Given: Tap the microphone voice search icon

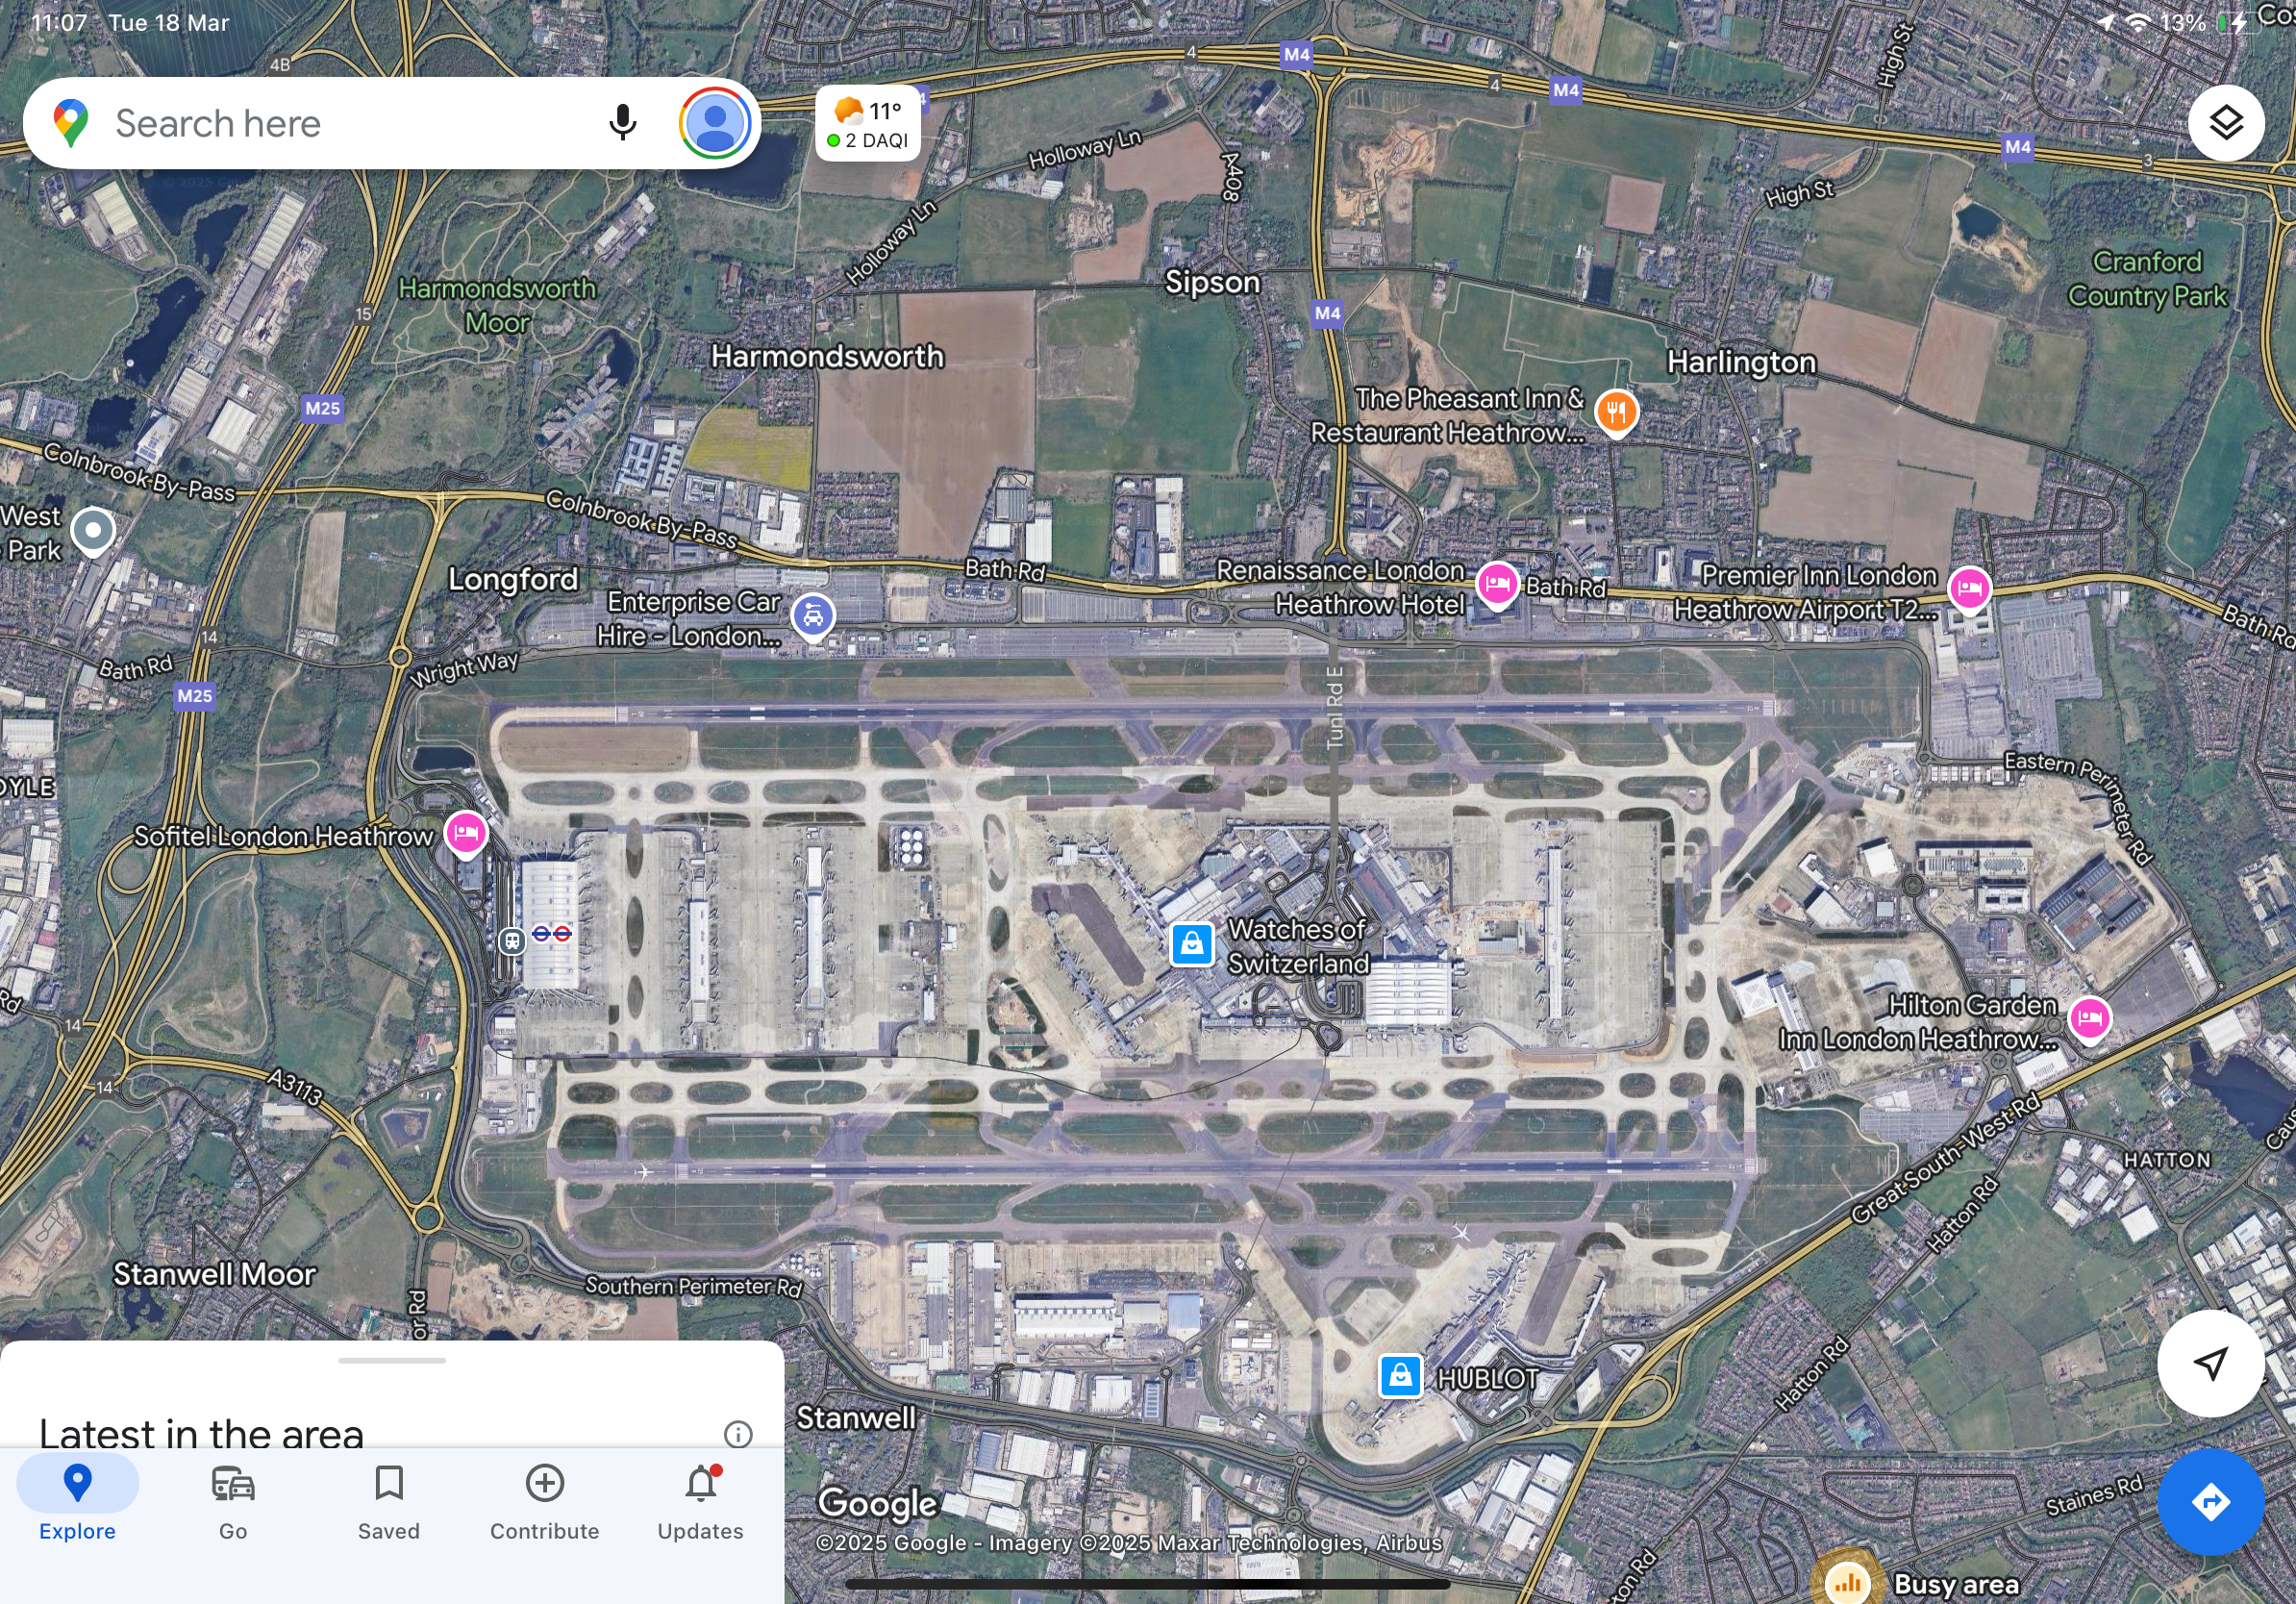Looking at the screenshot, I should tap(622, 123).
